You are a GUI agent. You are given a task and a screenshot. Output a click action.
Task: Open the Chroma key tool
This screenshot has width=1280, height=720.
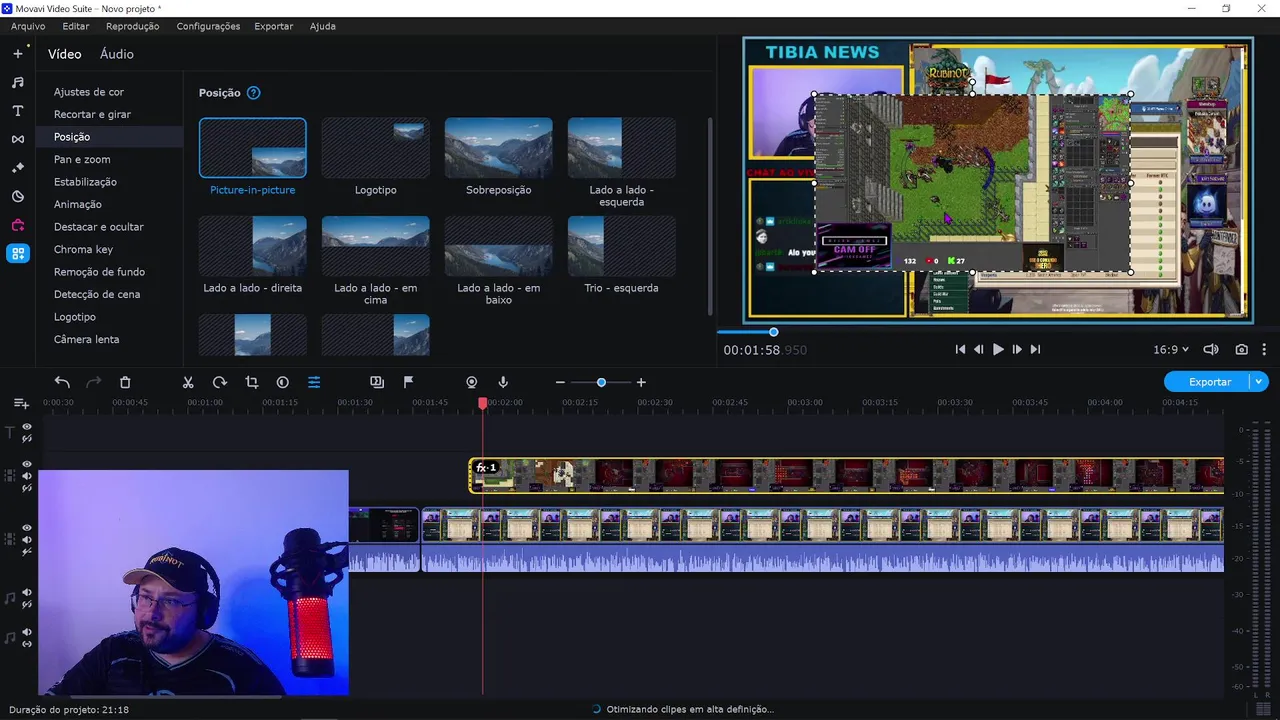coord(83,249)
